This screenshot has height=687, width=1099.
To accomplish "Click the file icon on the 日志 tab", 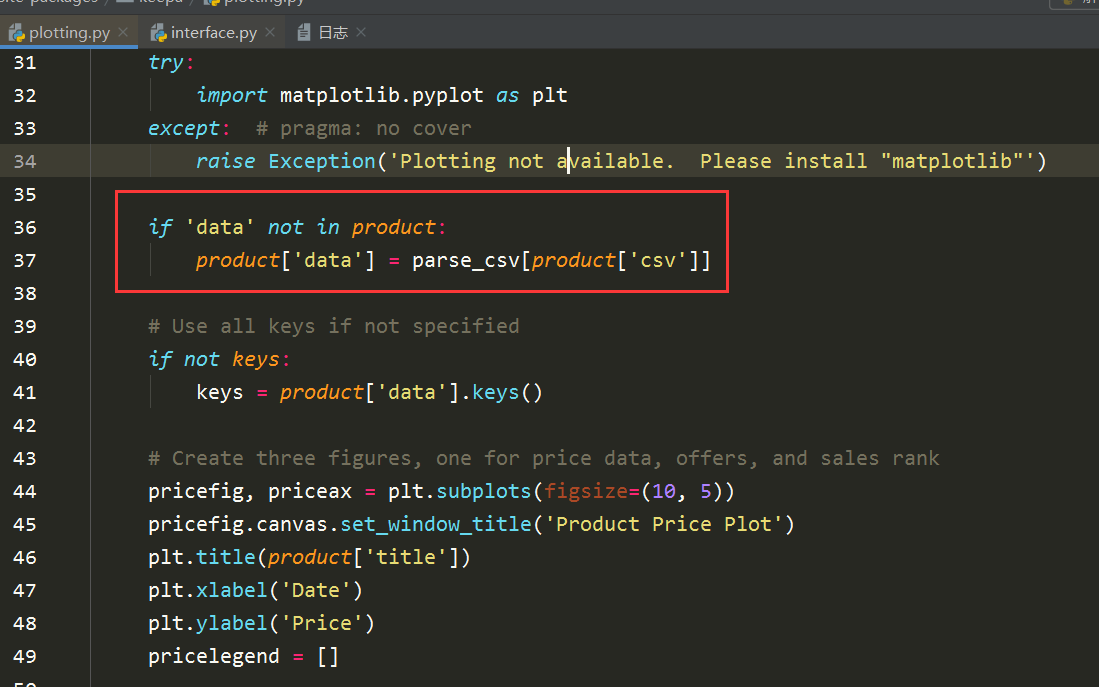I will (305, 31).
